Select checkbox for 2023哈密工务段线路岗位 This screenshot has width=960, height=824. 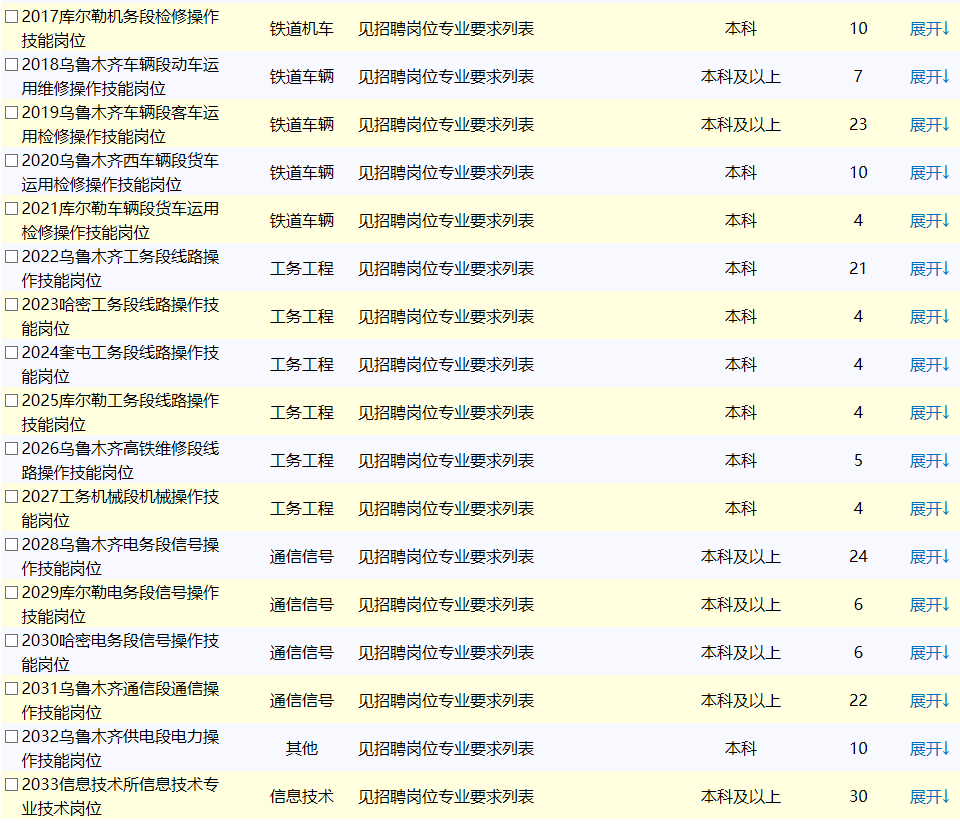tap(12, 304)
